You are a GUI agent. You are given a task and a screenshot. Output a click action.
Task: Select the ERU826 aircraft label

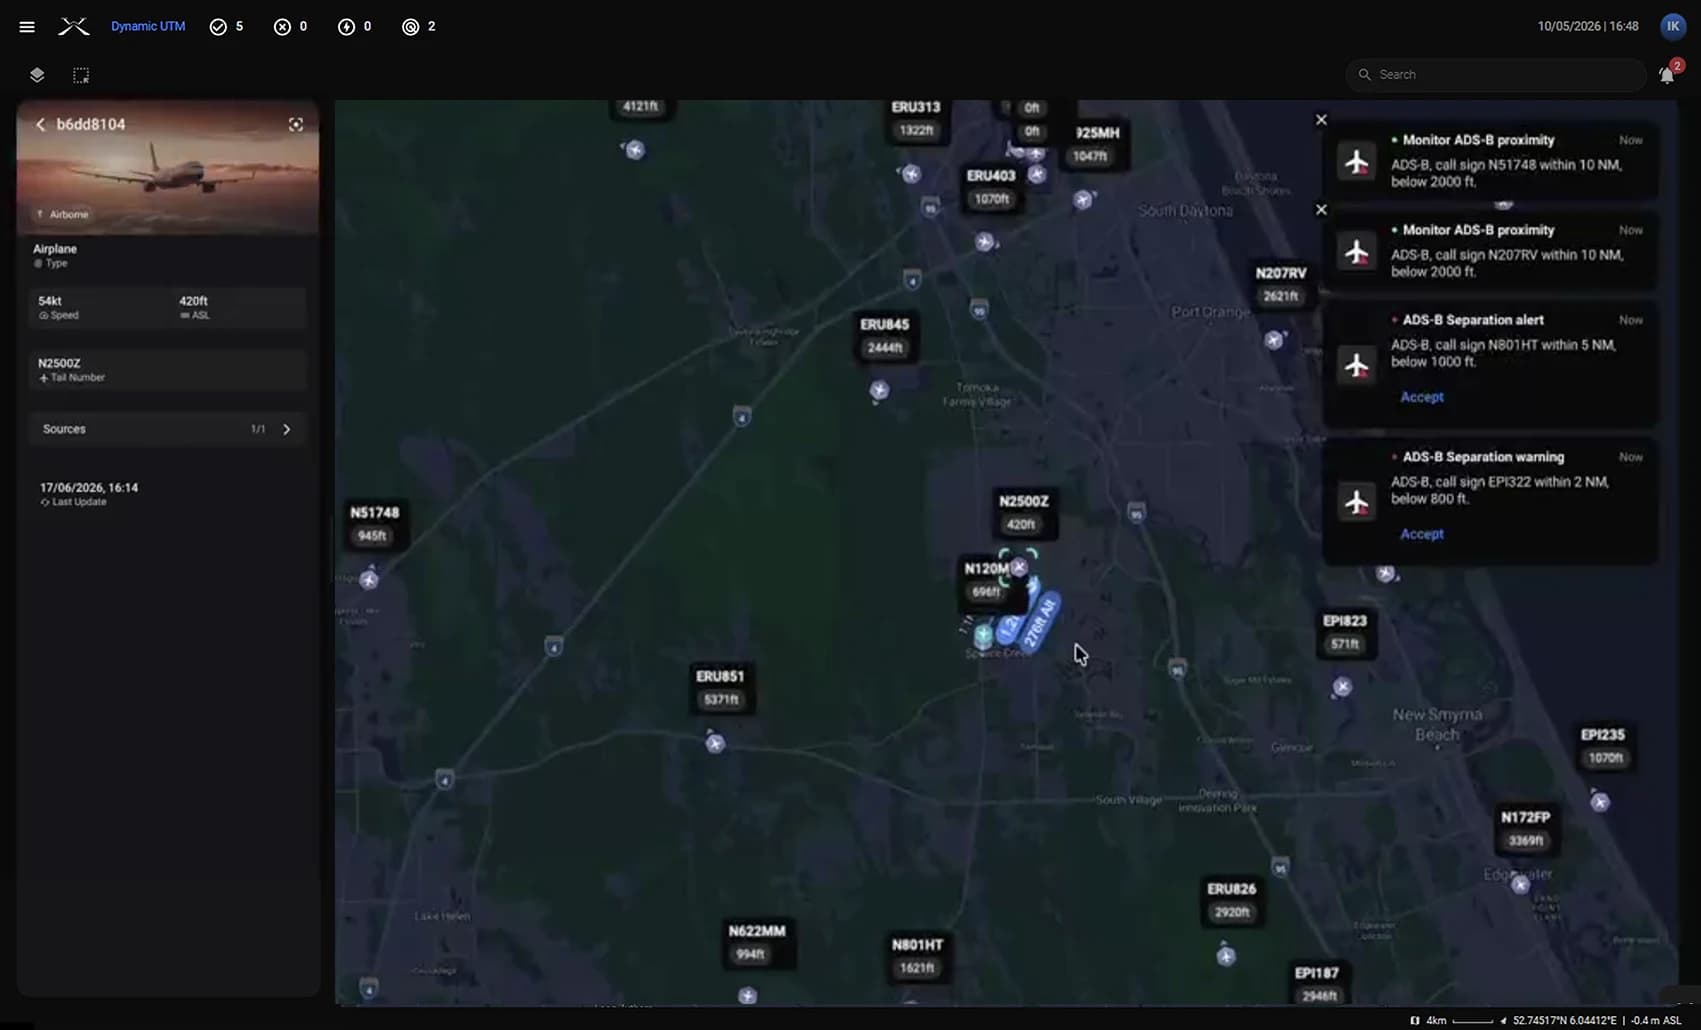pyautogui.click(x=1231, y=900)
